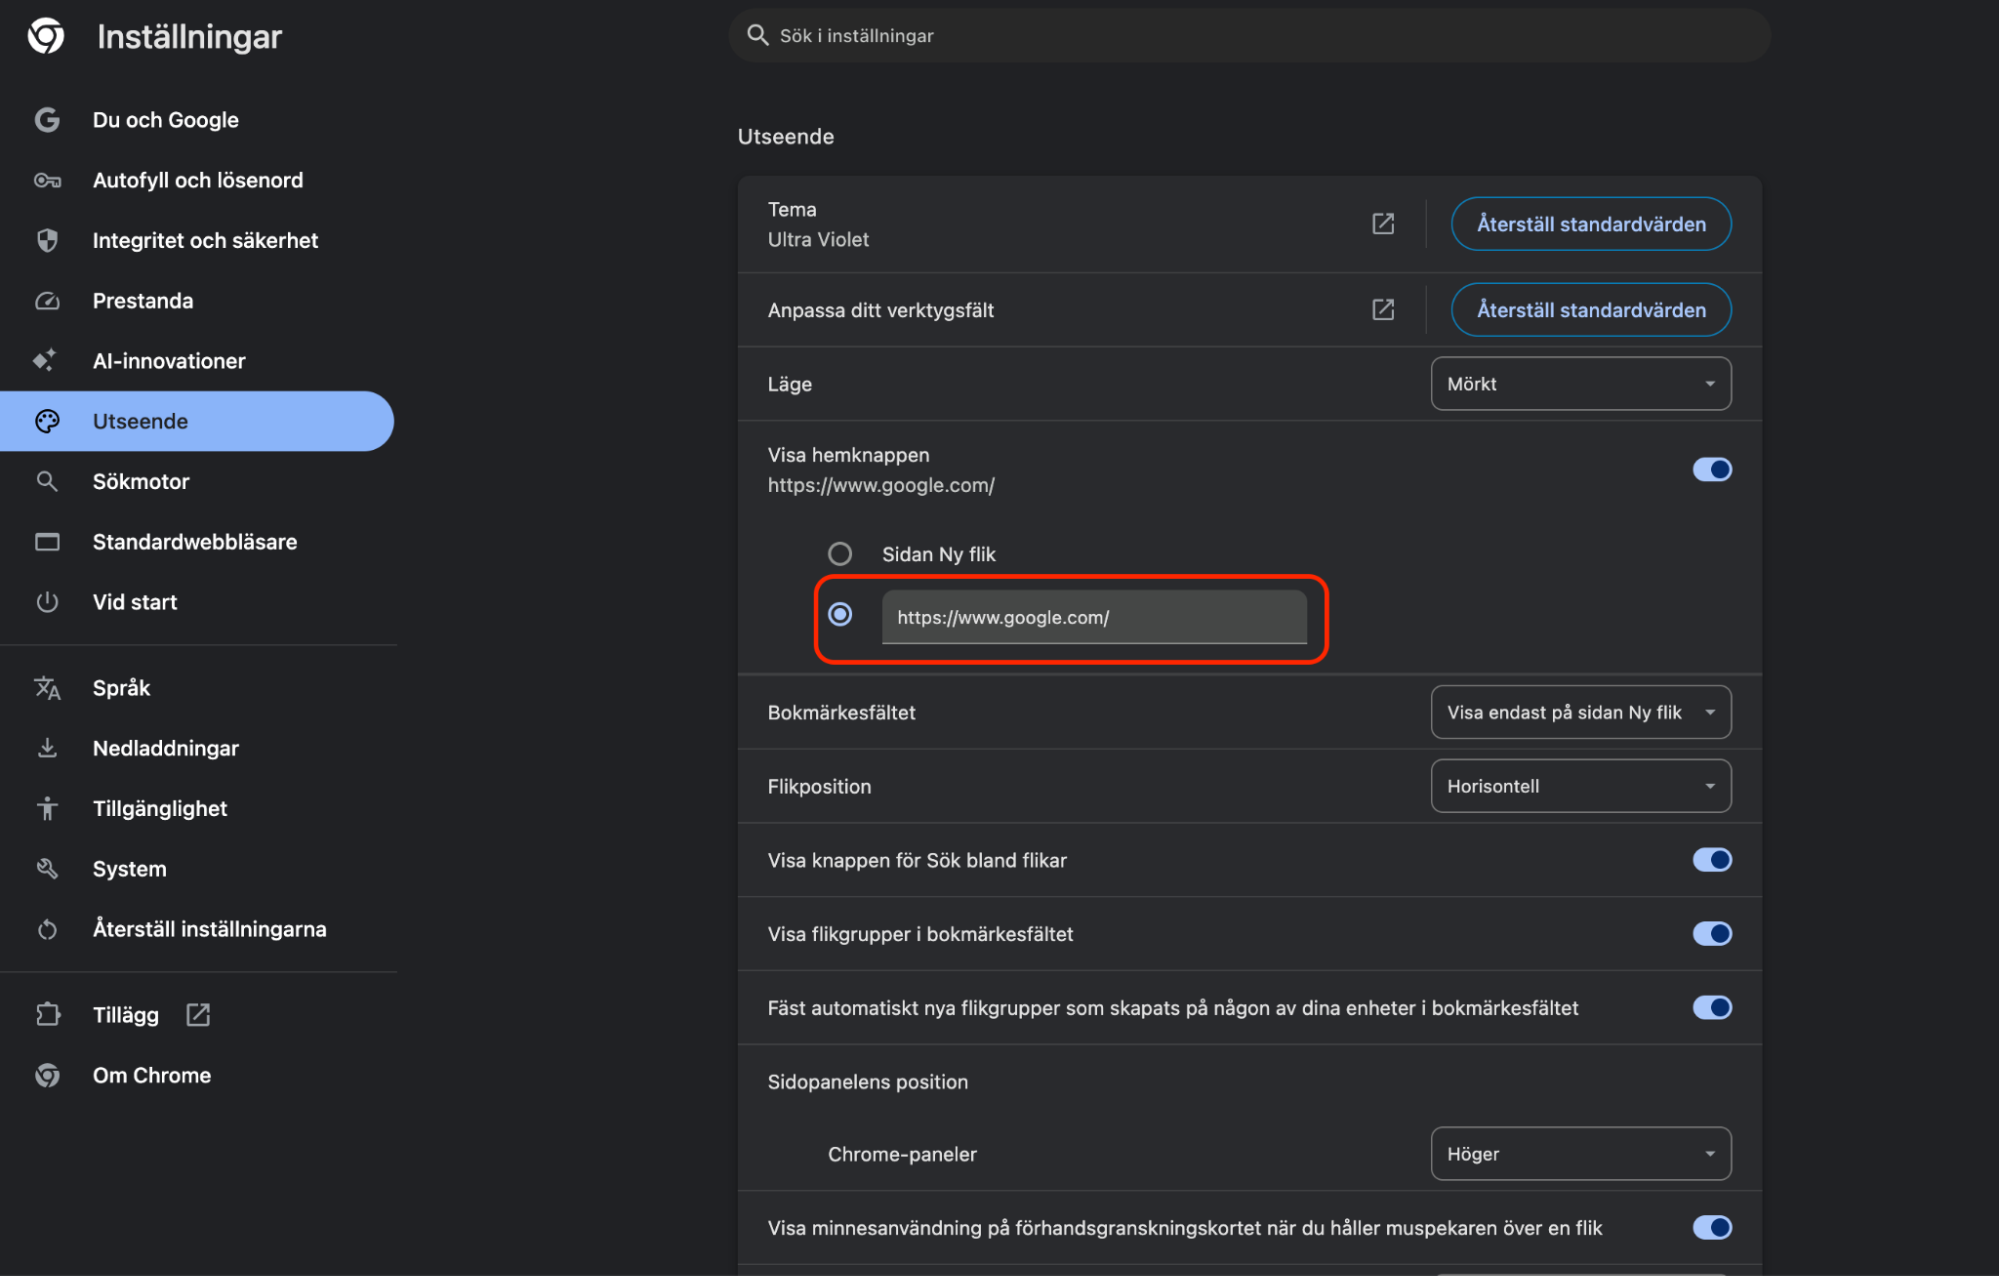Select the custom URL radio button
This screenshot has height=1276, width=1999.
click(840, 614)
